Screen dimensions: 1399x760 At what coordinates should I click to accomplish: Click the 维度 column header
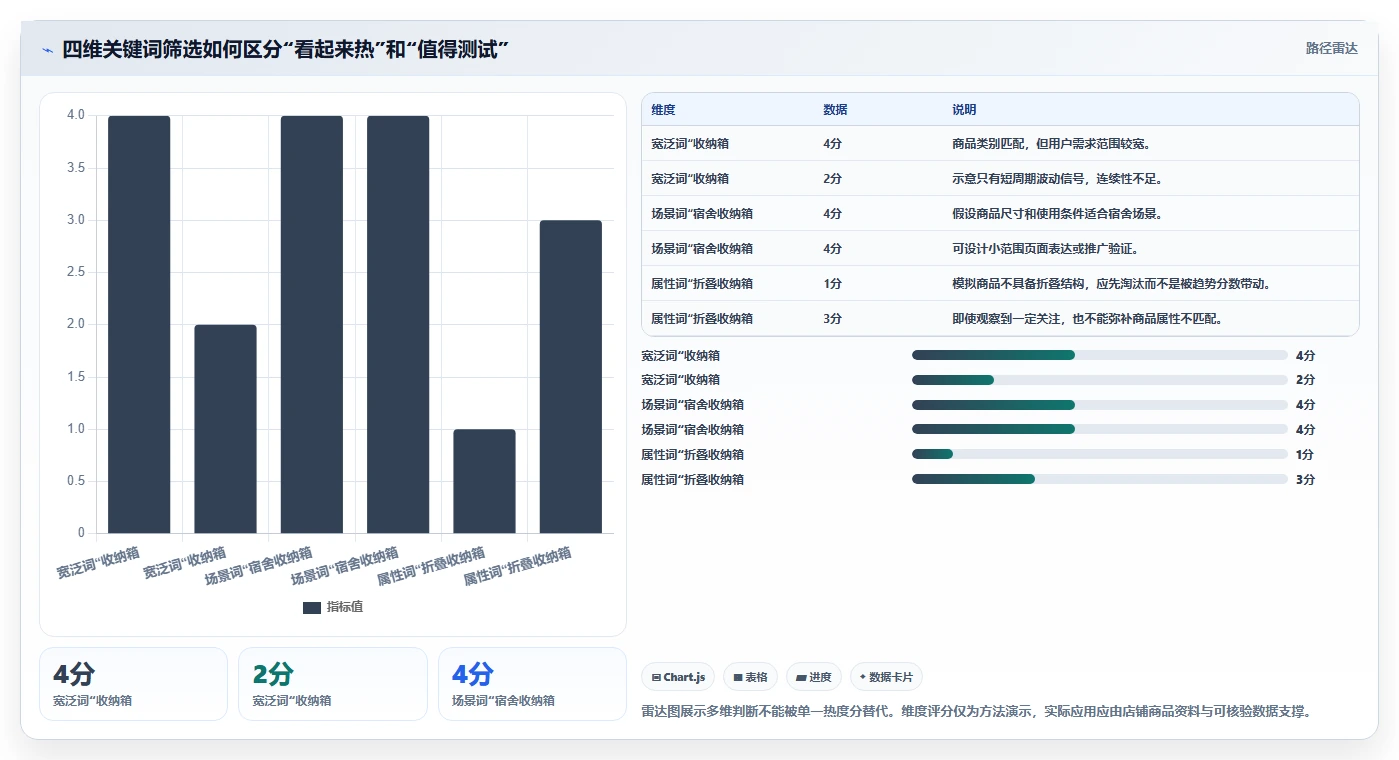[x=663, y=110]
